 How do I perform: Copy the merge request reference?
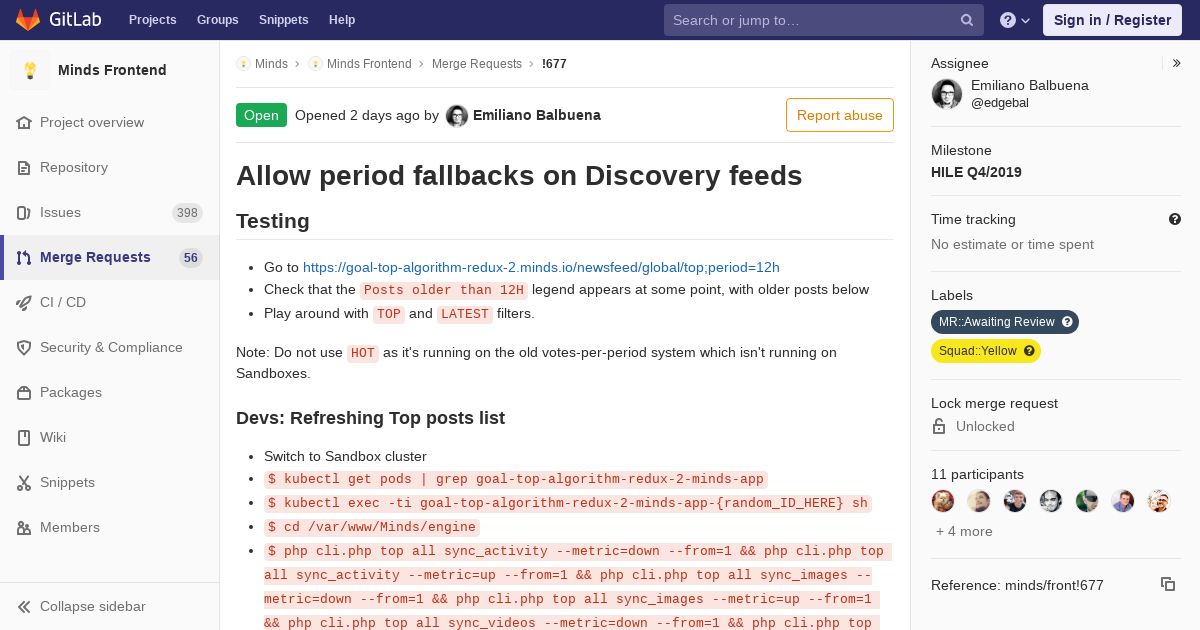(1167, 584)
